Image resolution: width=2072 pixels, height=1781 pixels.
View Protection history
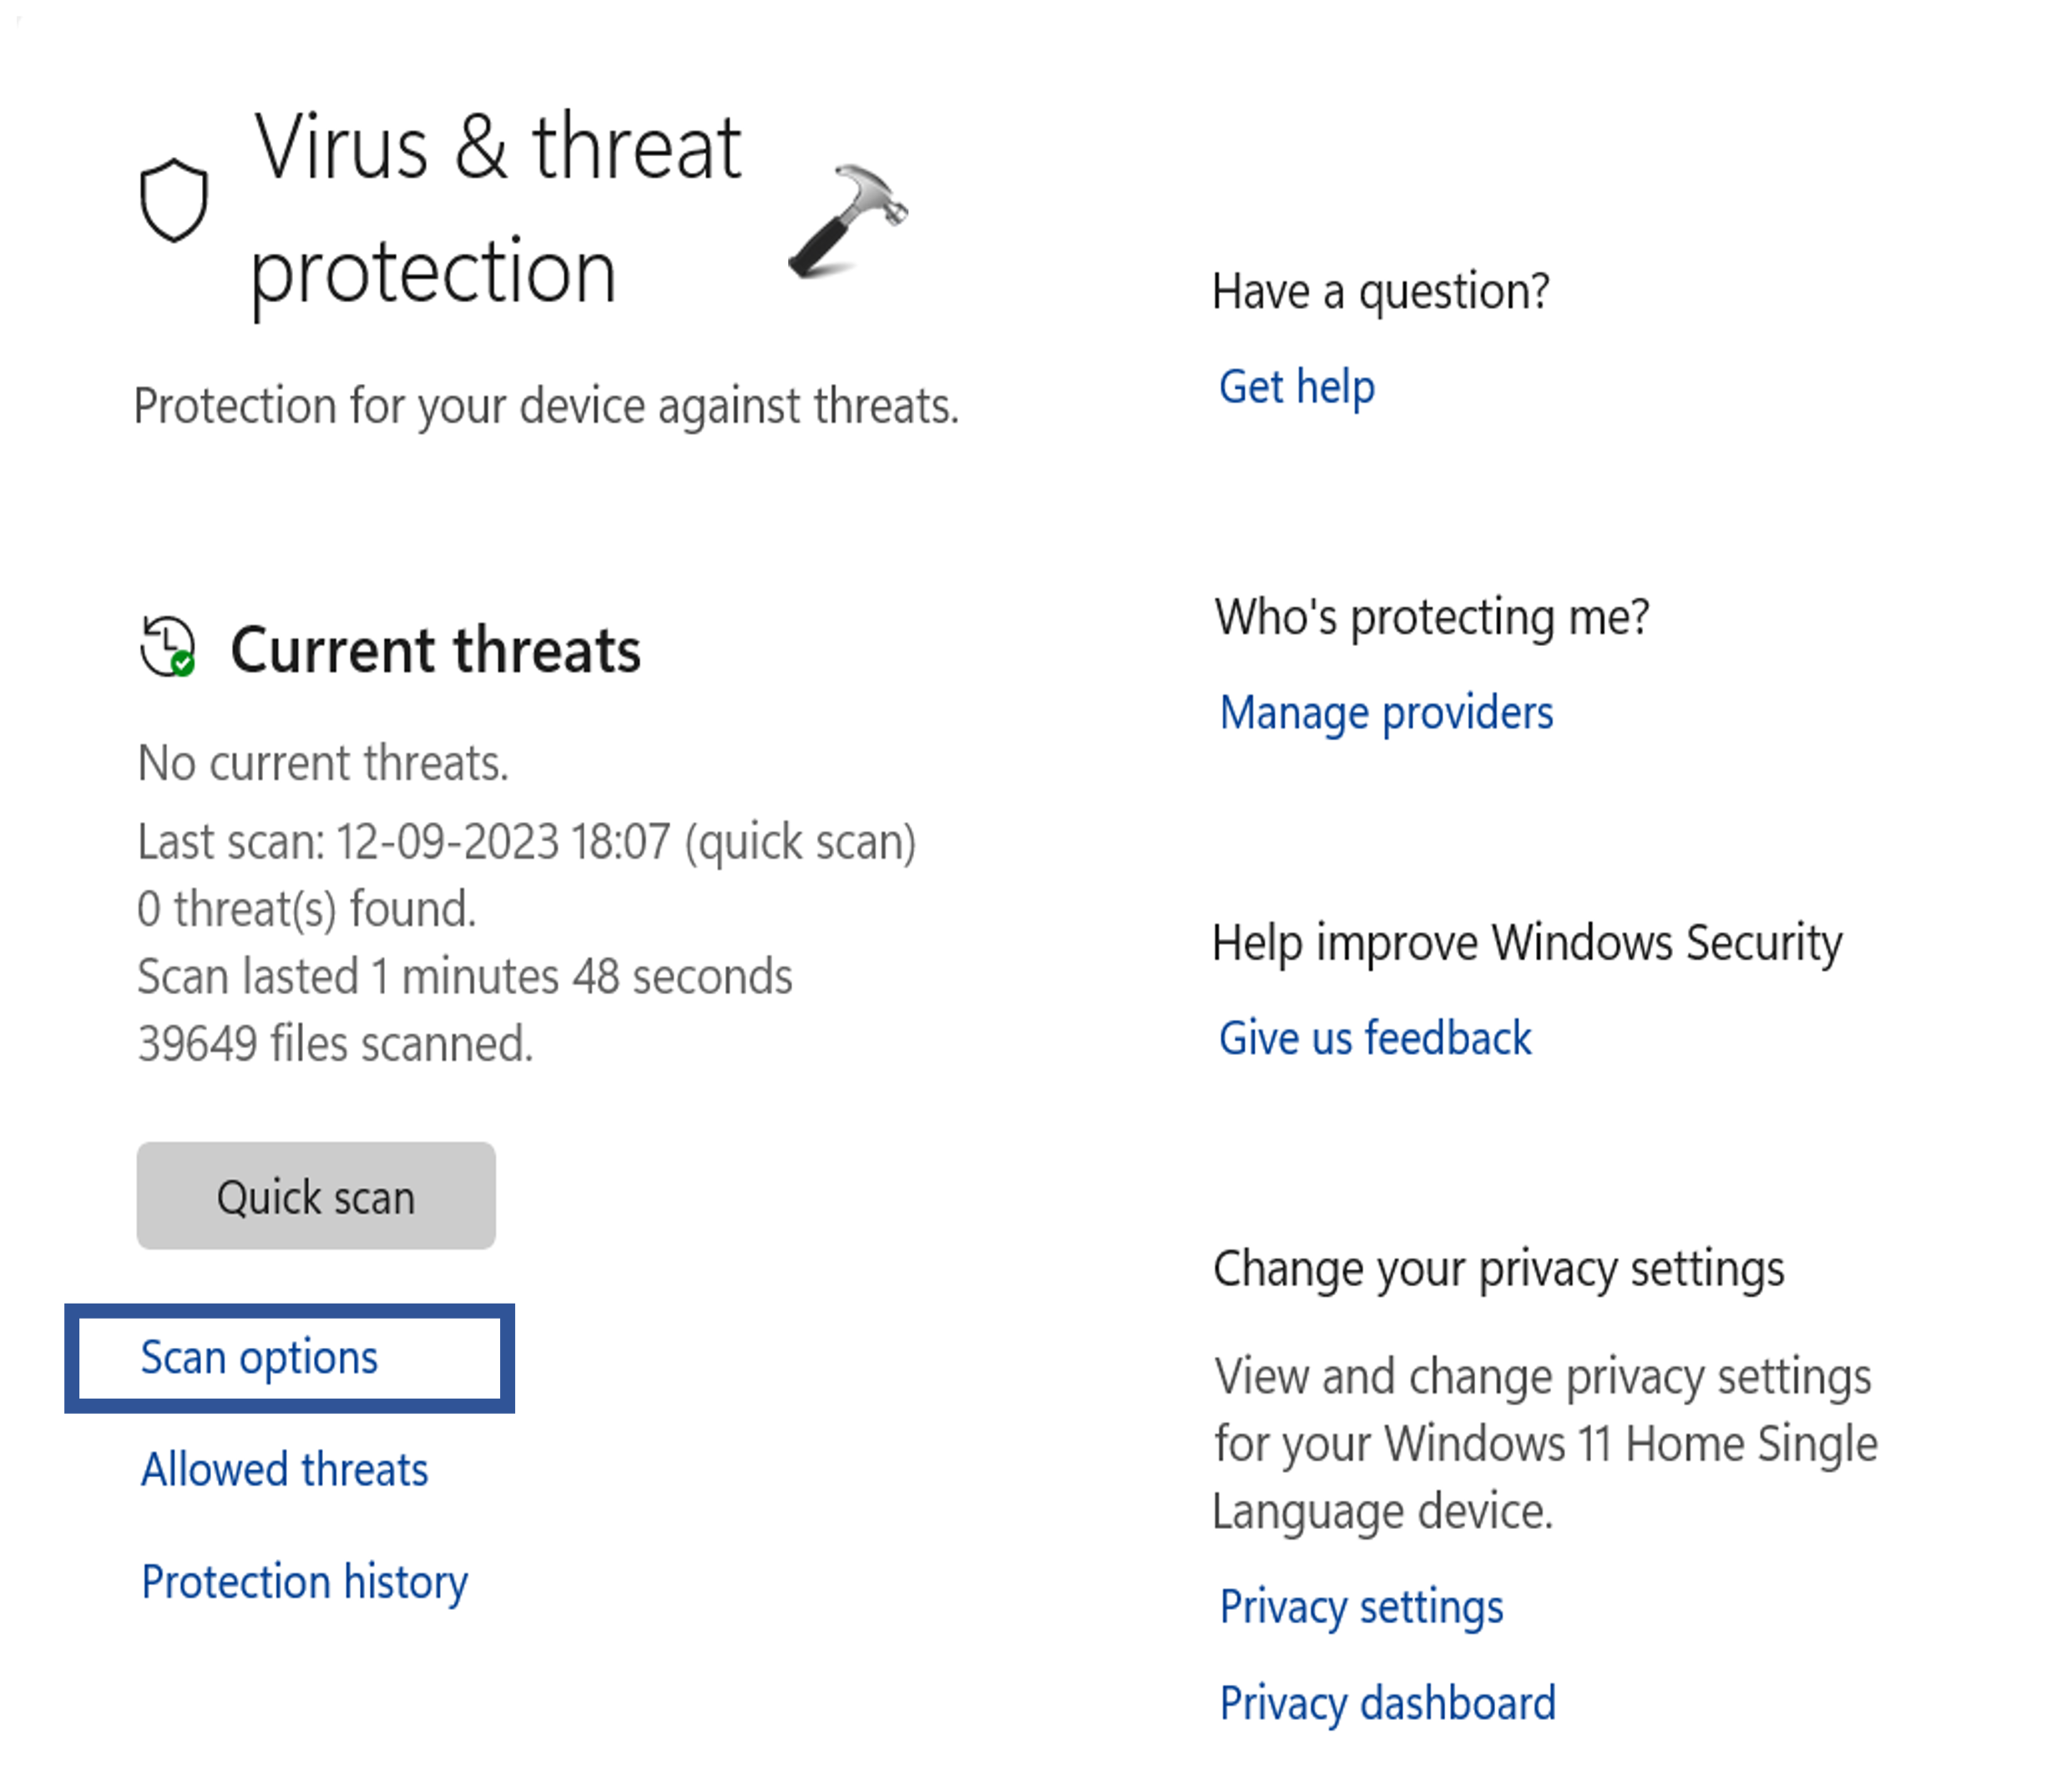[305, 1581]
